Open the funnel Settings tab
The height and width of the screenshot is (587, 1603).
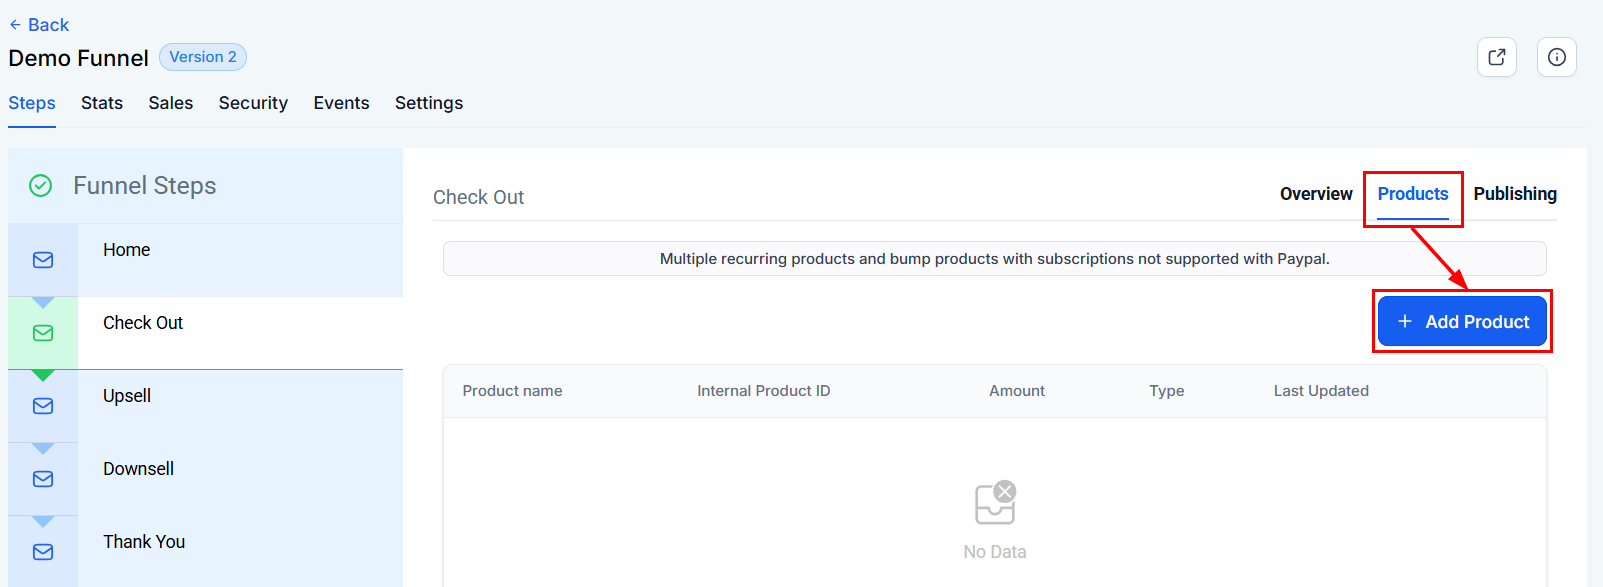[429, 103]
